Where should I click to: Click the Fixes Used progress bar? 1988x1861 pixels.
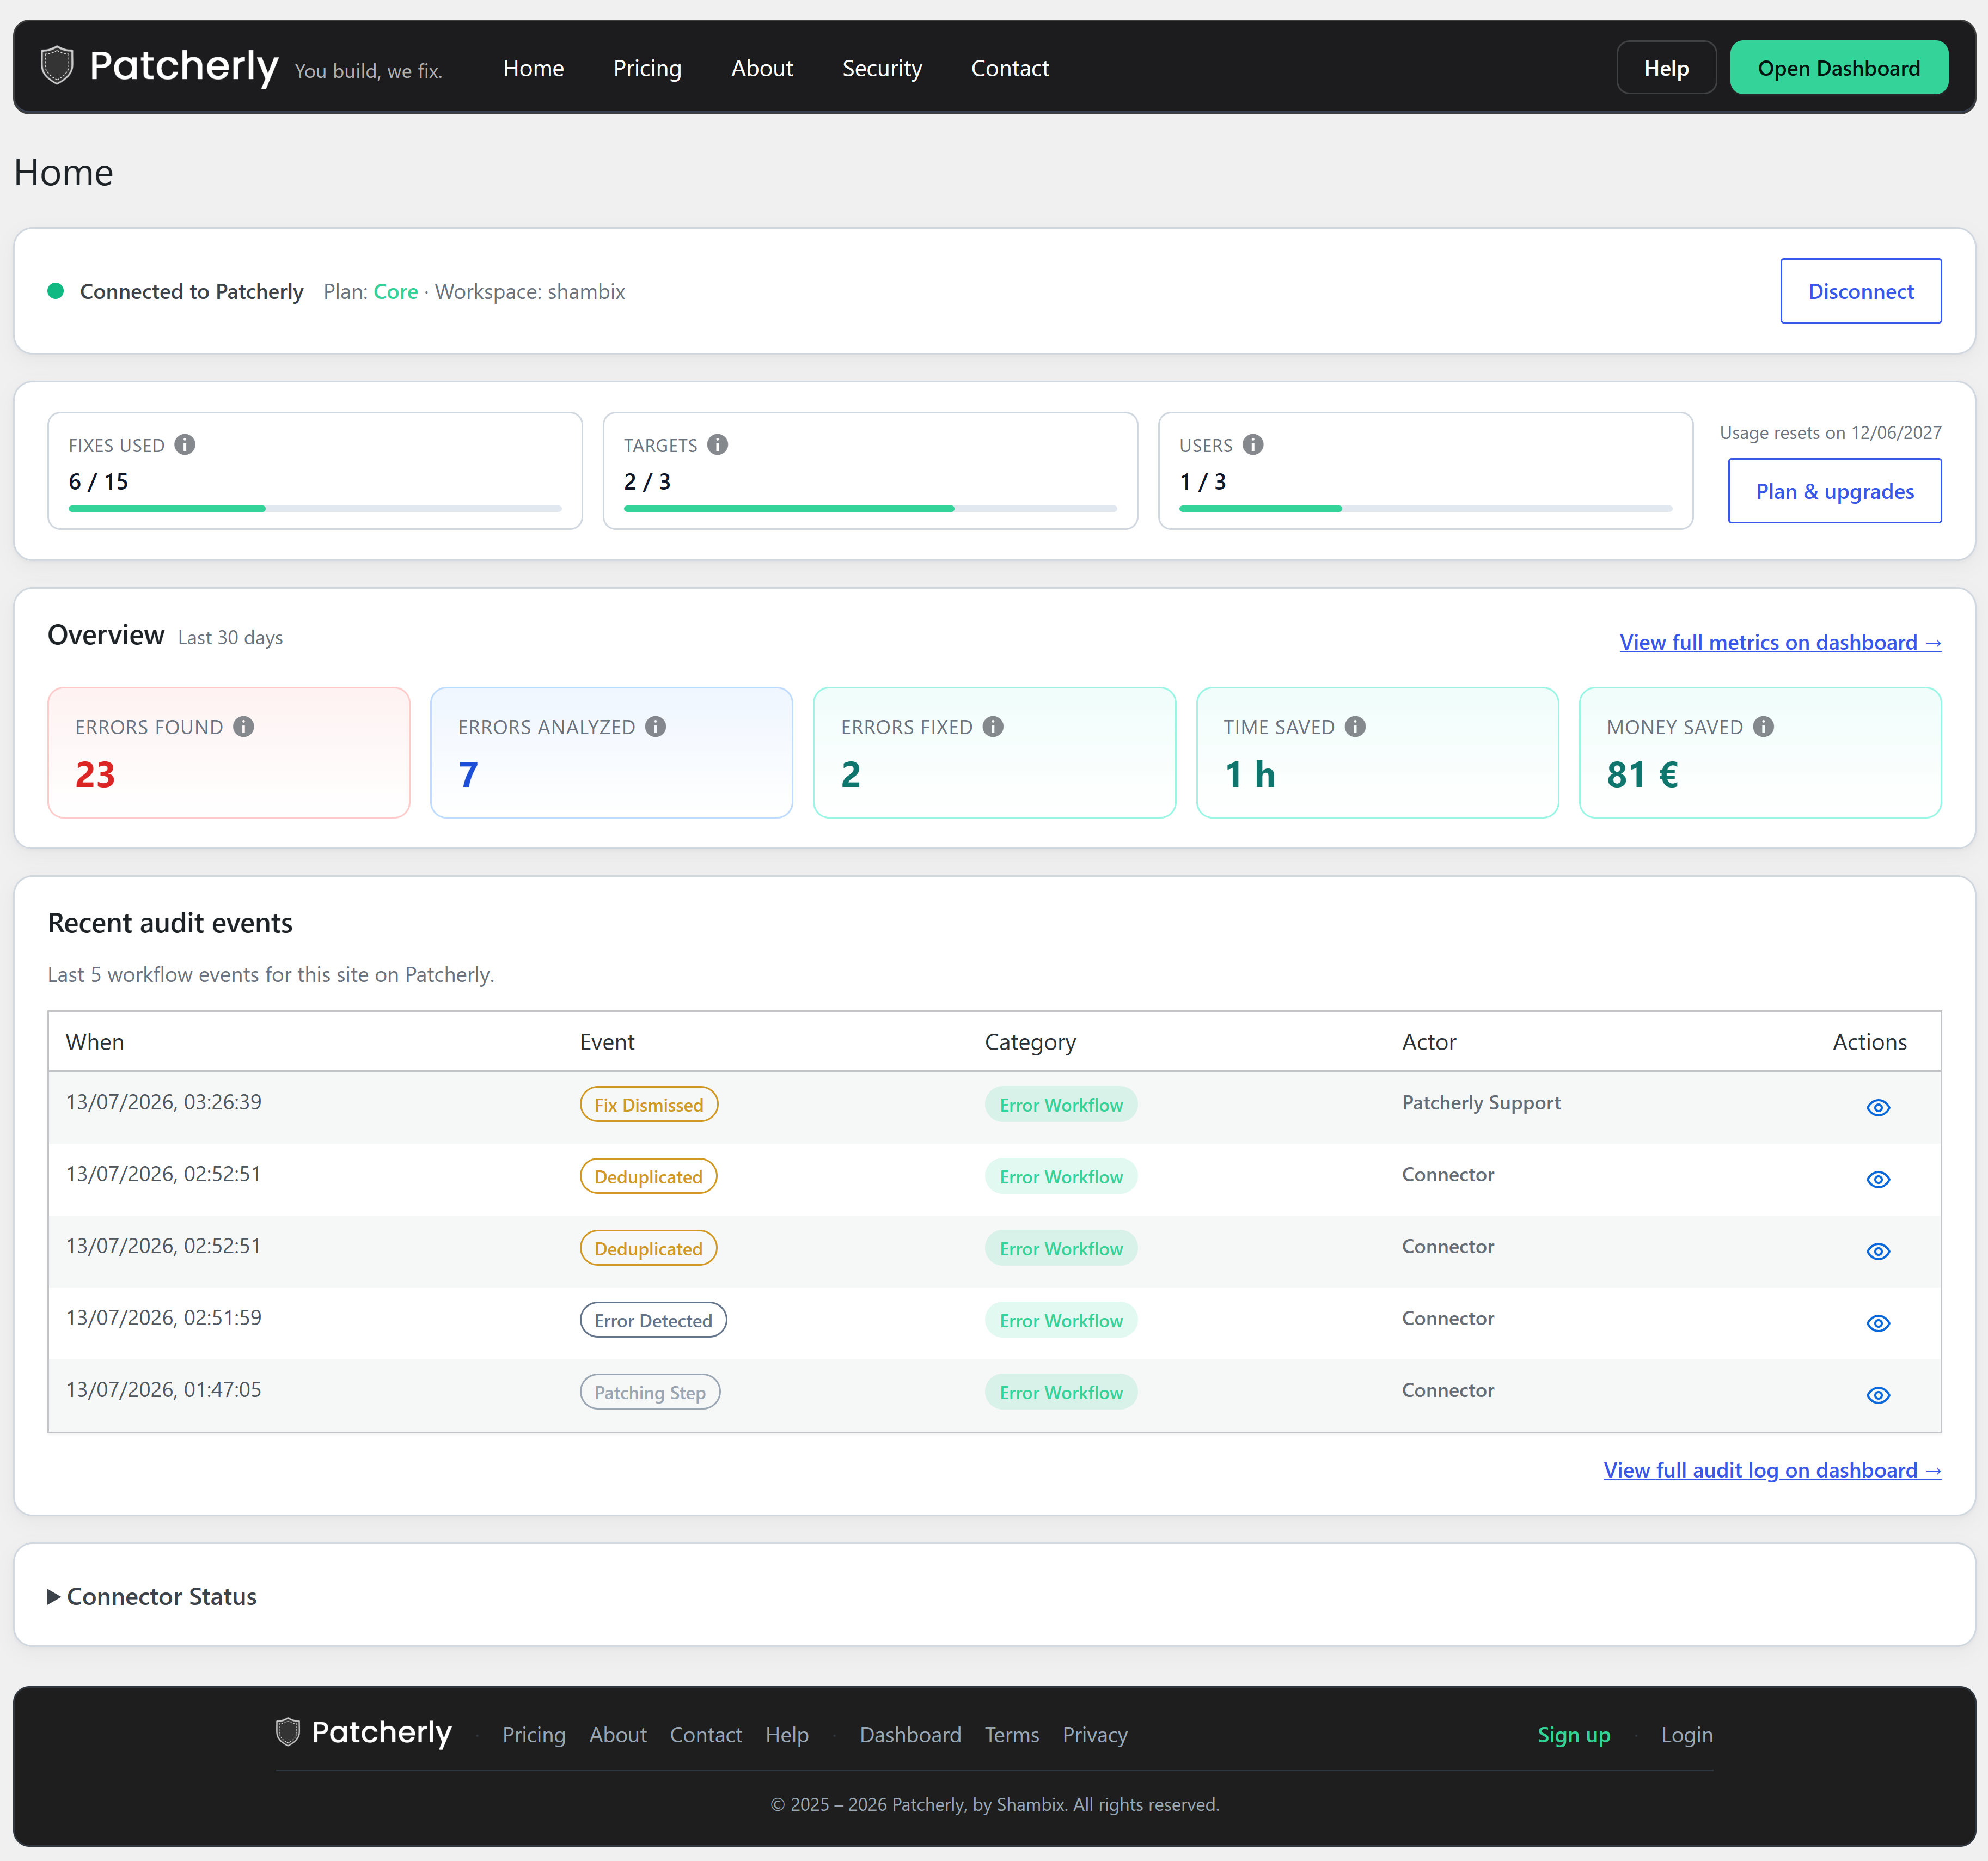[x=315, y=508]
